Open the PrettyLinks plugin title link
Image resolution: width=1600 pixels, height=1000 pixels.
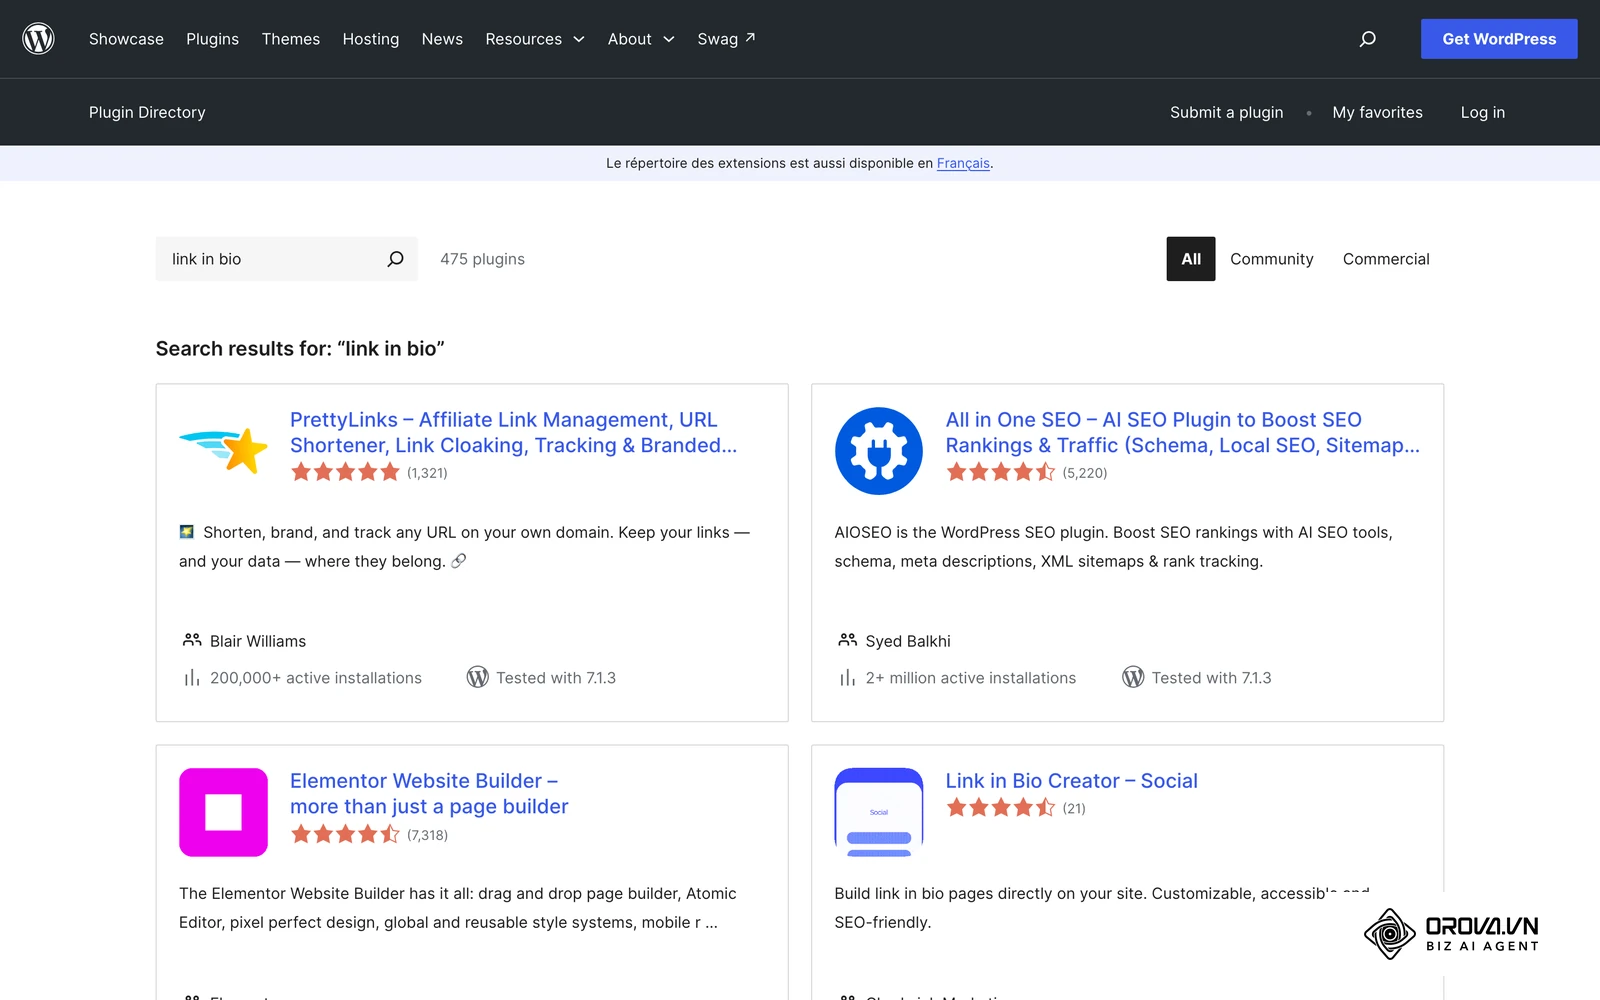coord(513,432)
